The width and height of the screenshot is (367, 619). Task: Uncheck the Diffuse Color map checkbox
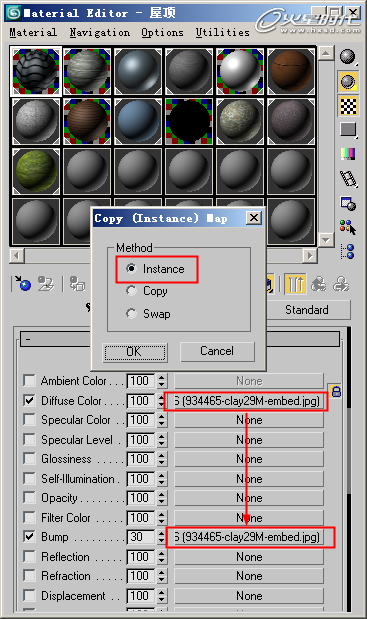tap(29, 401)
